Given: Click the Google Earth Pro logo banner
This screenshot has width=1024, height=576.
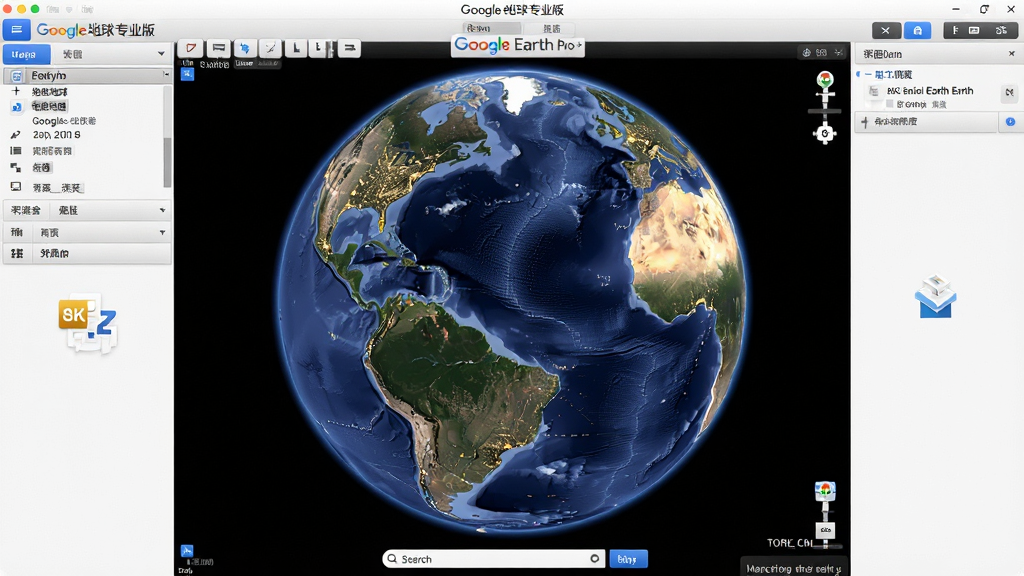Looking at the screenshot, I should (518, 45).
